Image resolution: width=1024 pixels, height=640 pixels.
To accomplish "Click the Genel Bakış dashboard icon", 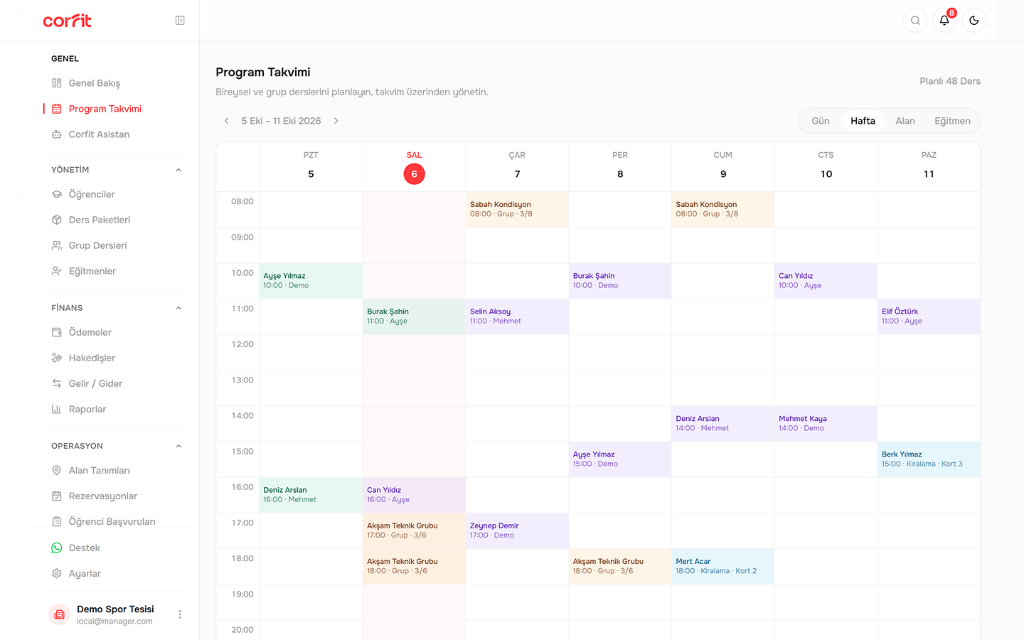I will click(x=57, y=83).
